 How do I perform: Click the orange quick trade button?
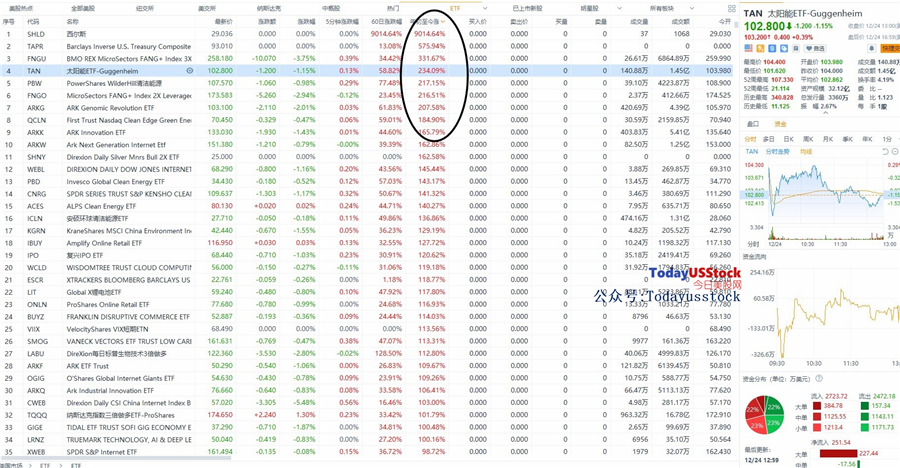tap(890, 49)
